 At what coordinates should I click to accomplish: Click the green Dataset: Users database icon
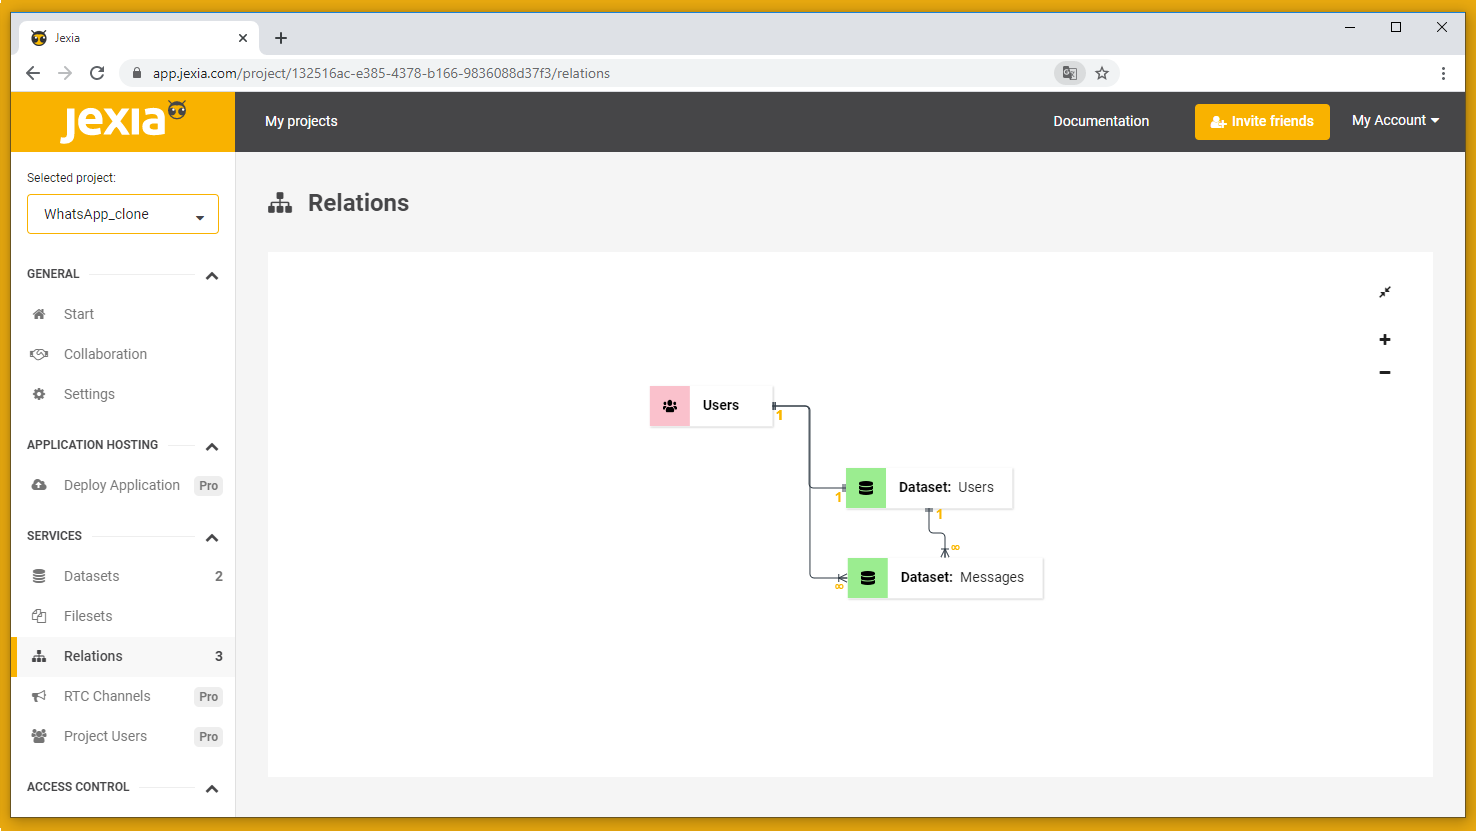866,488
